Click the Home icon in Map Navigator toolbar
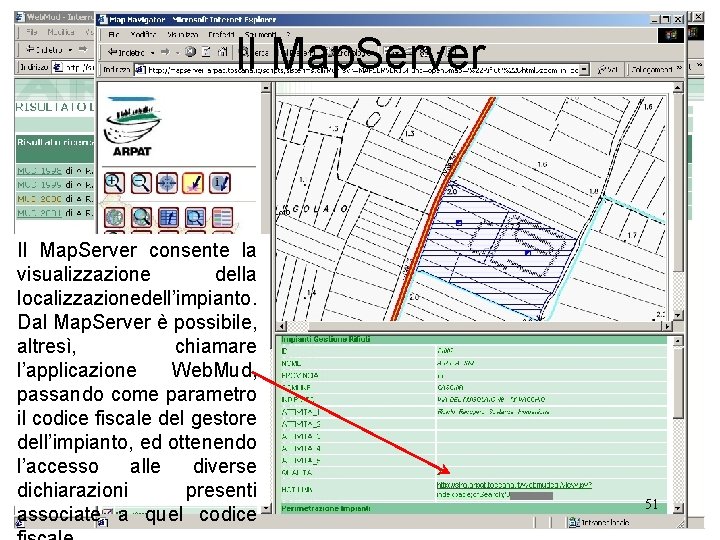The image size is (720, 540). pos(223,52)
